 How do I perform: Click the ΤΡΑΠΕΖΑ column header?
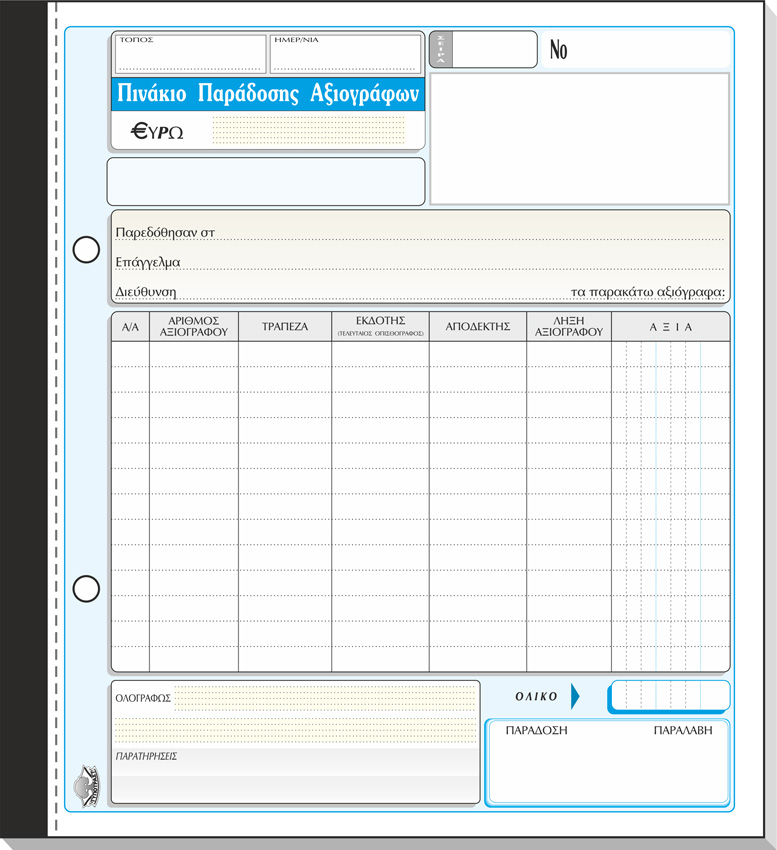click(285, 327)
